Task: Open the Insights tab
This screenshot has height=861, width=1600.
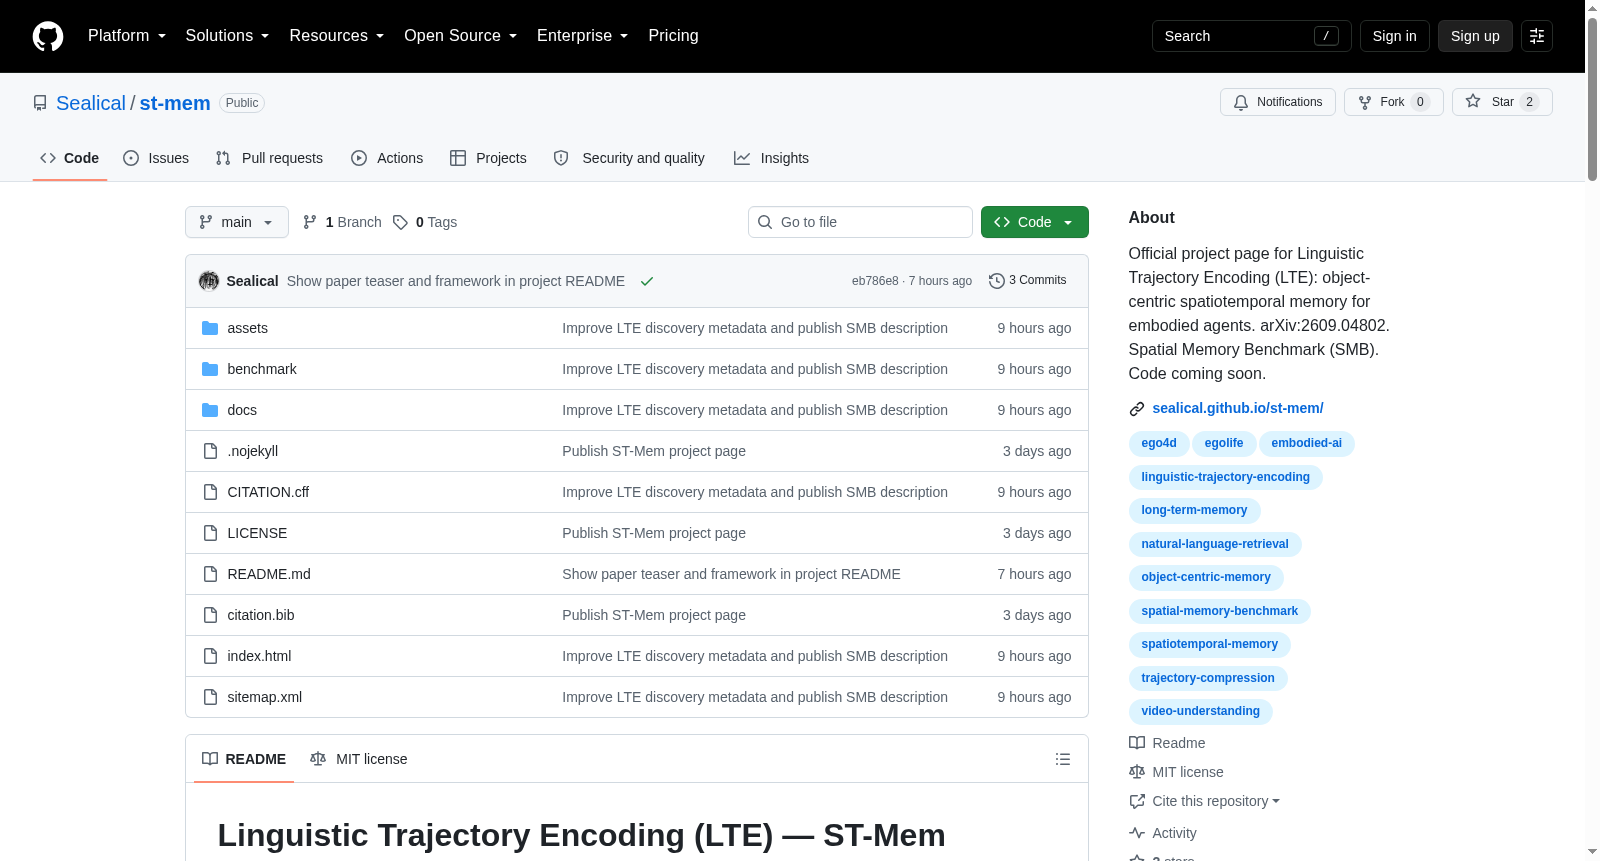Action: click(x=771, y=158)
